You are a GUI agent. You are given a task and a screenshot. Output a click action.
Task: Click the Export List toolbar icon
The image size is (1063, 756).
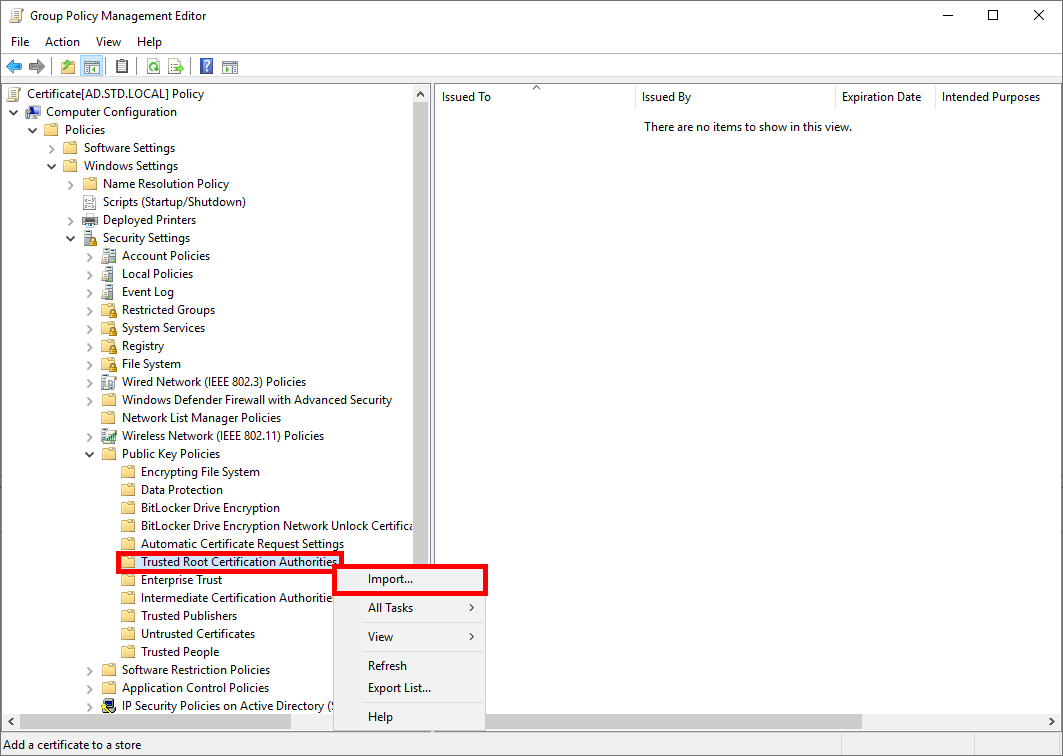[176, 67]
